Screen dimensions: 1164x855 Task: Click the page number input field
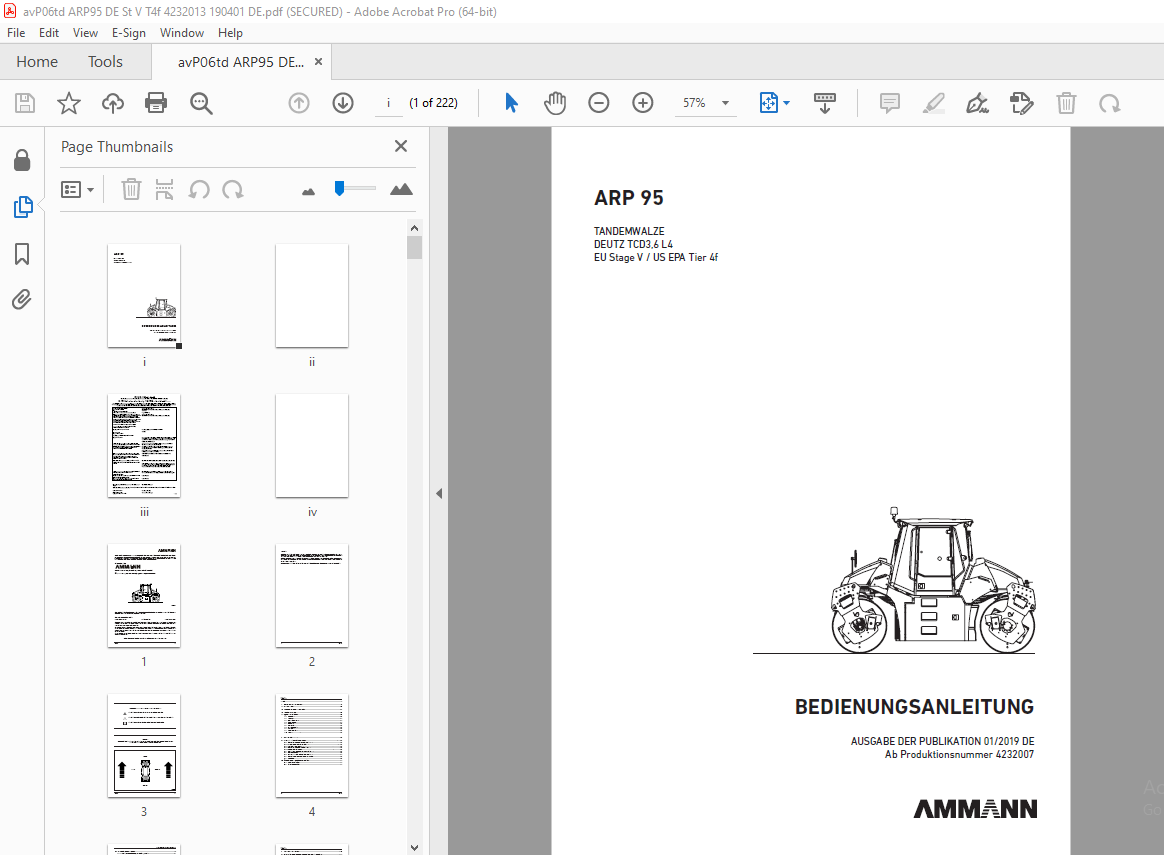[388, 103]
